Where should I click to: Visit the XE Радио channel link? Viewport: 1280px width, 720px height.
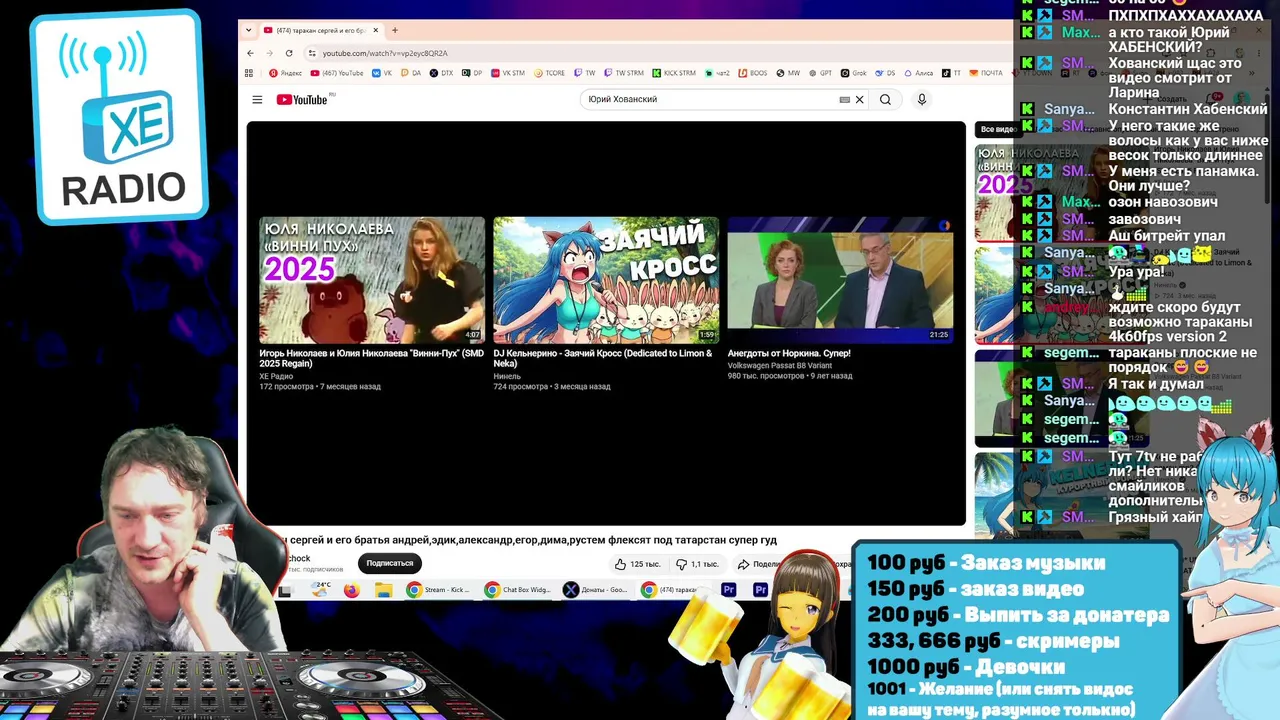(x=276, y=376)
